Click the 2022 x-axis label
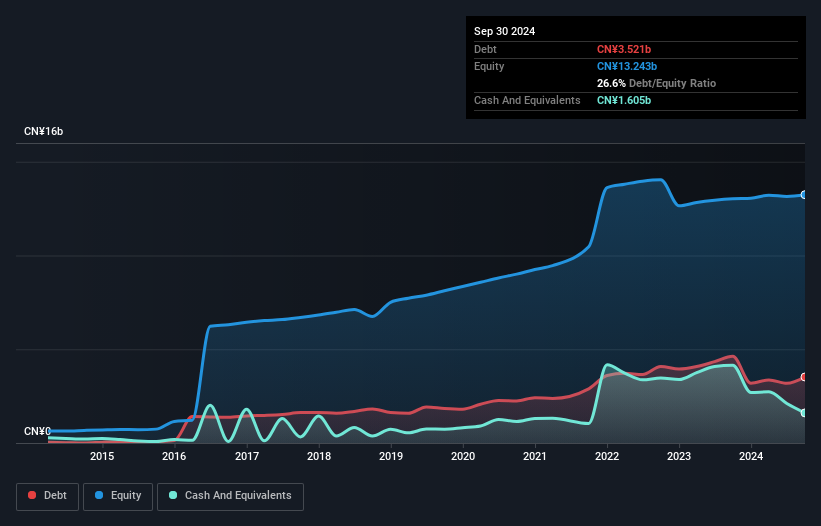821x526 pixels. tap(607, 456)
